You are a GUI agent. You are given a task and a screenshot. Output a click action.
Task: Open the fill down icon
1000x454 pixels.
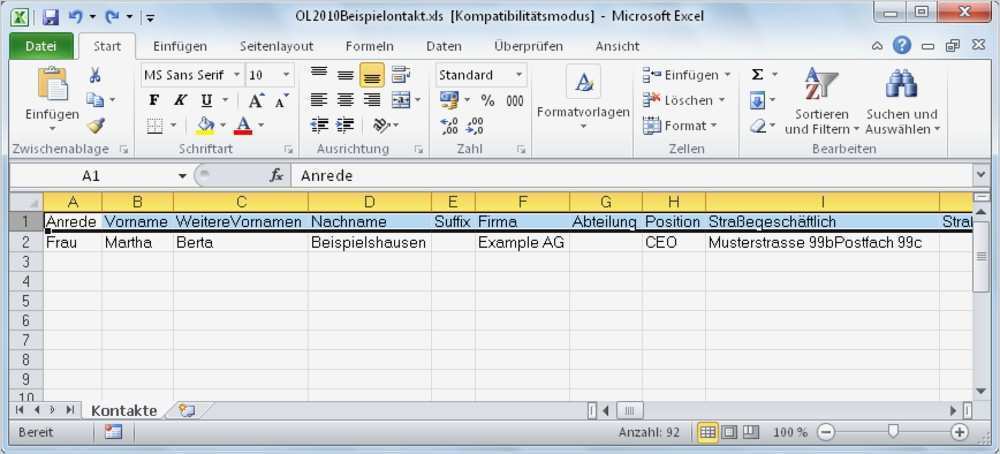(x=757, y=100)
